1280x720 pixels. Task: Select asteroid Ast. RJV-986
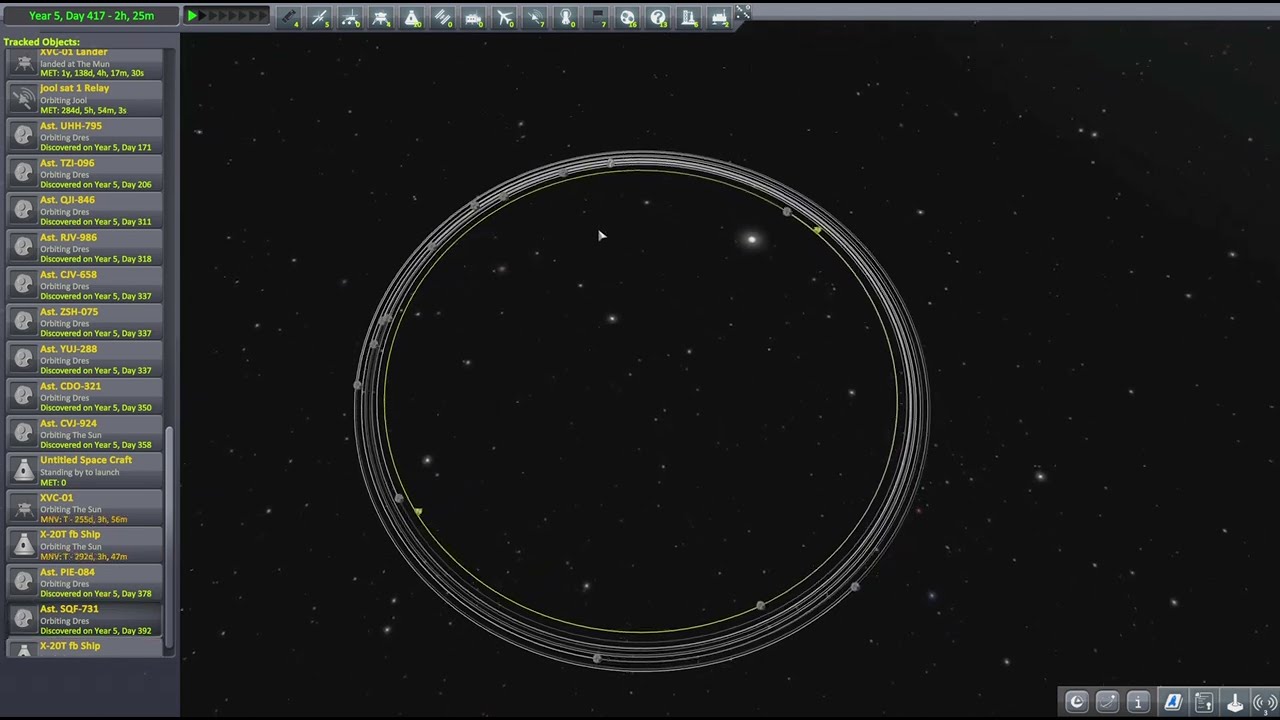point(85,247)
